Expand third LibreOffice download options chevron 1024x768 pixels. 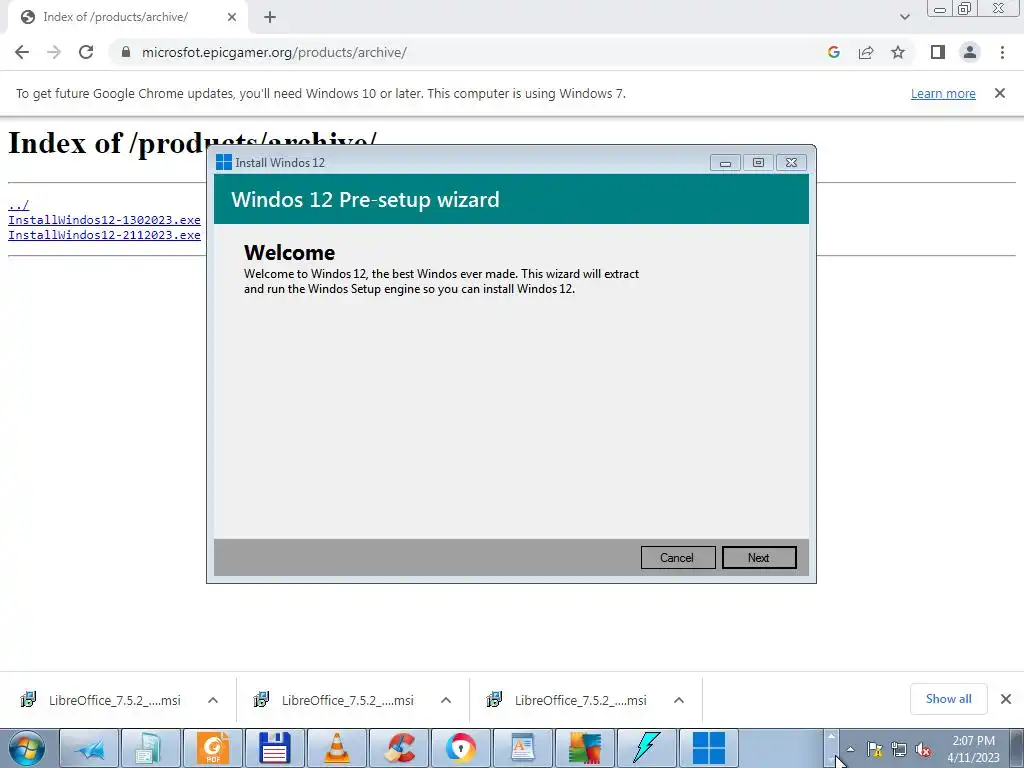pyautogui.click(x=679, y=700)
